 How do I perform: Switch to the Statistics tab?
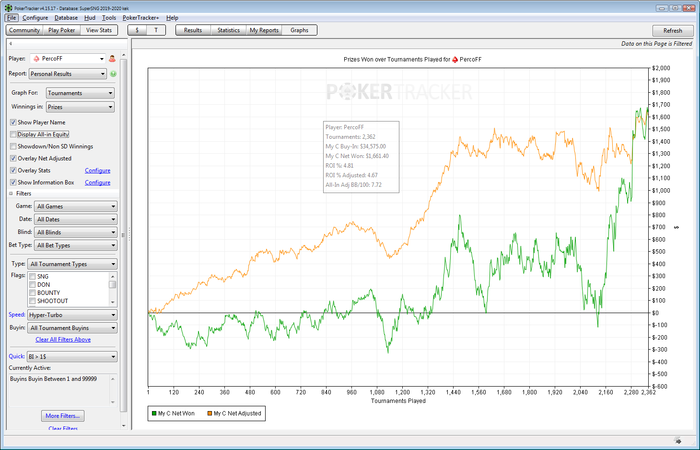click(x=229, y=30)
